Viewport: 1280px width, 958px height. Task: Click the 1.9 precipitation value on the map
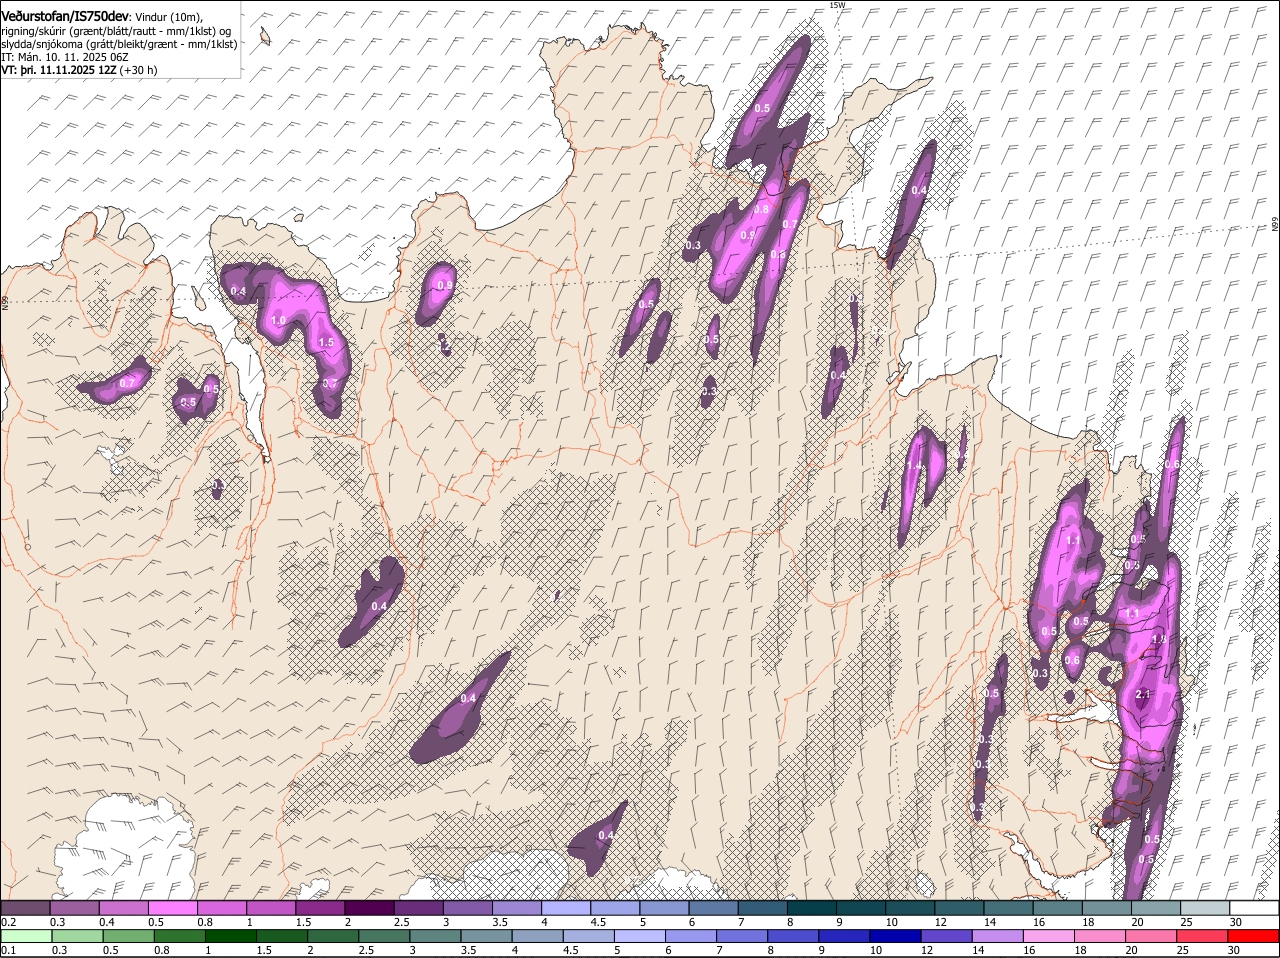click(1159, 639)
